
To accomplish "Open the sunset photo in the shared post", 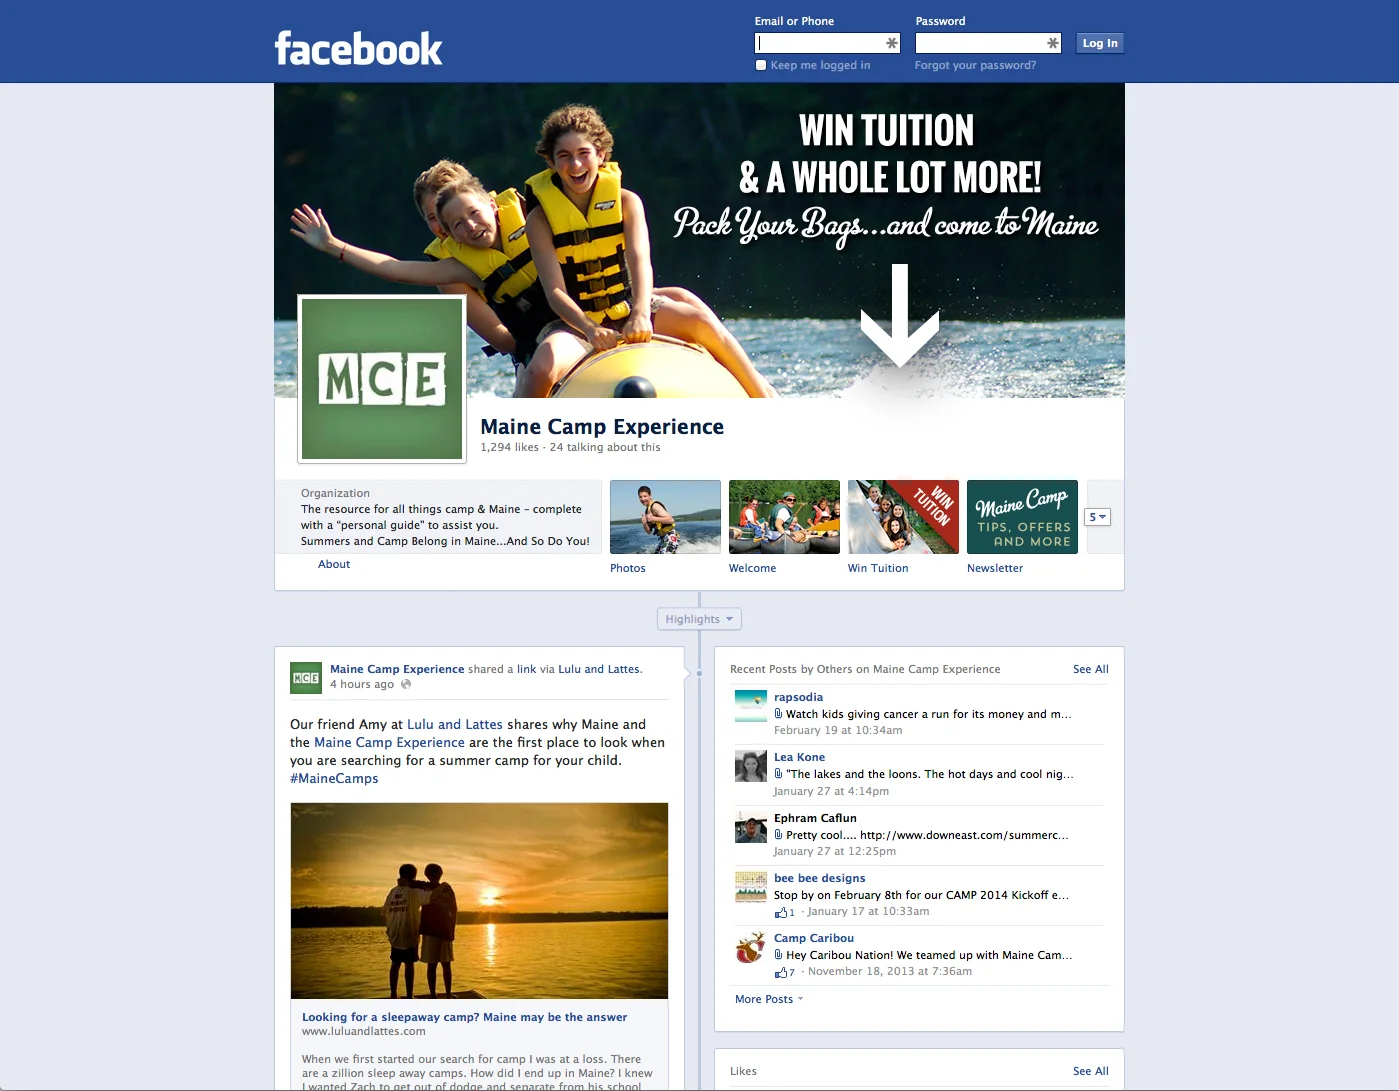I will [479, 900].
